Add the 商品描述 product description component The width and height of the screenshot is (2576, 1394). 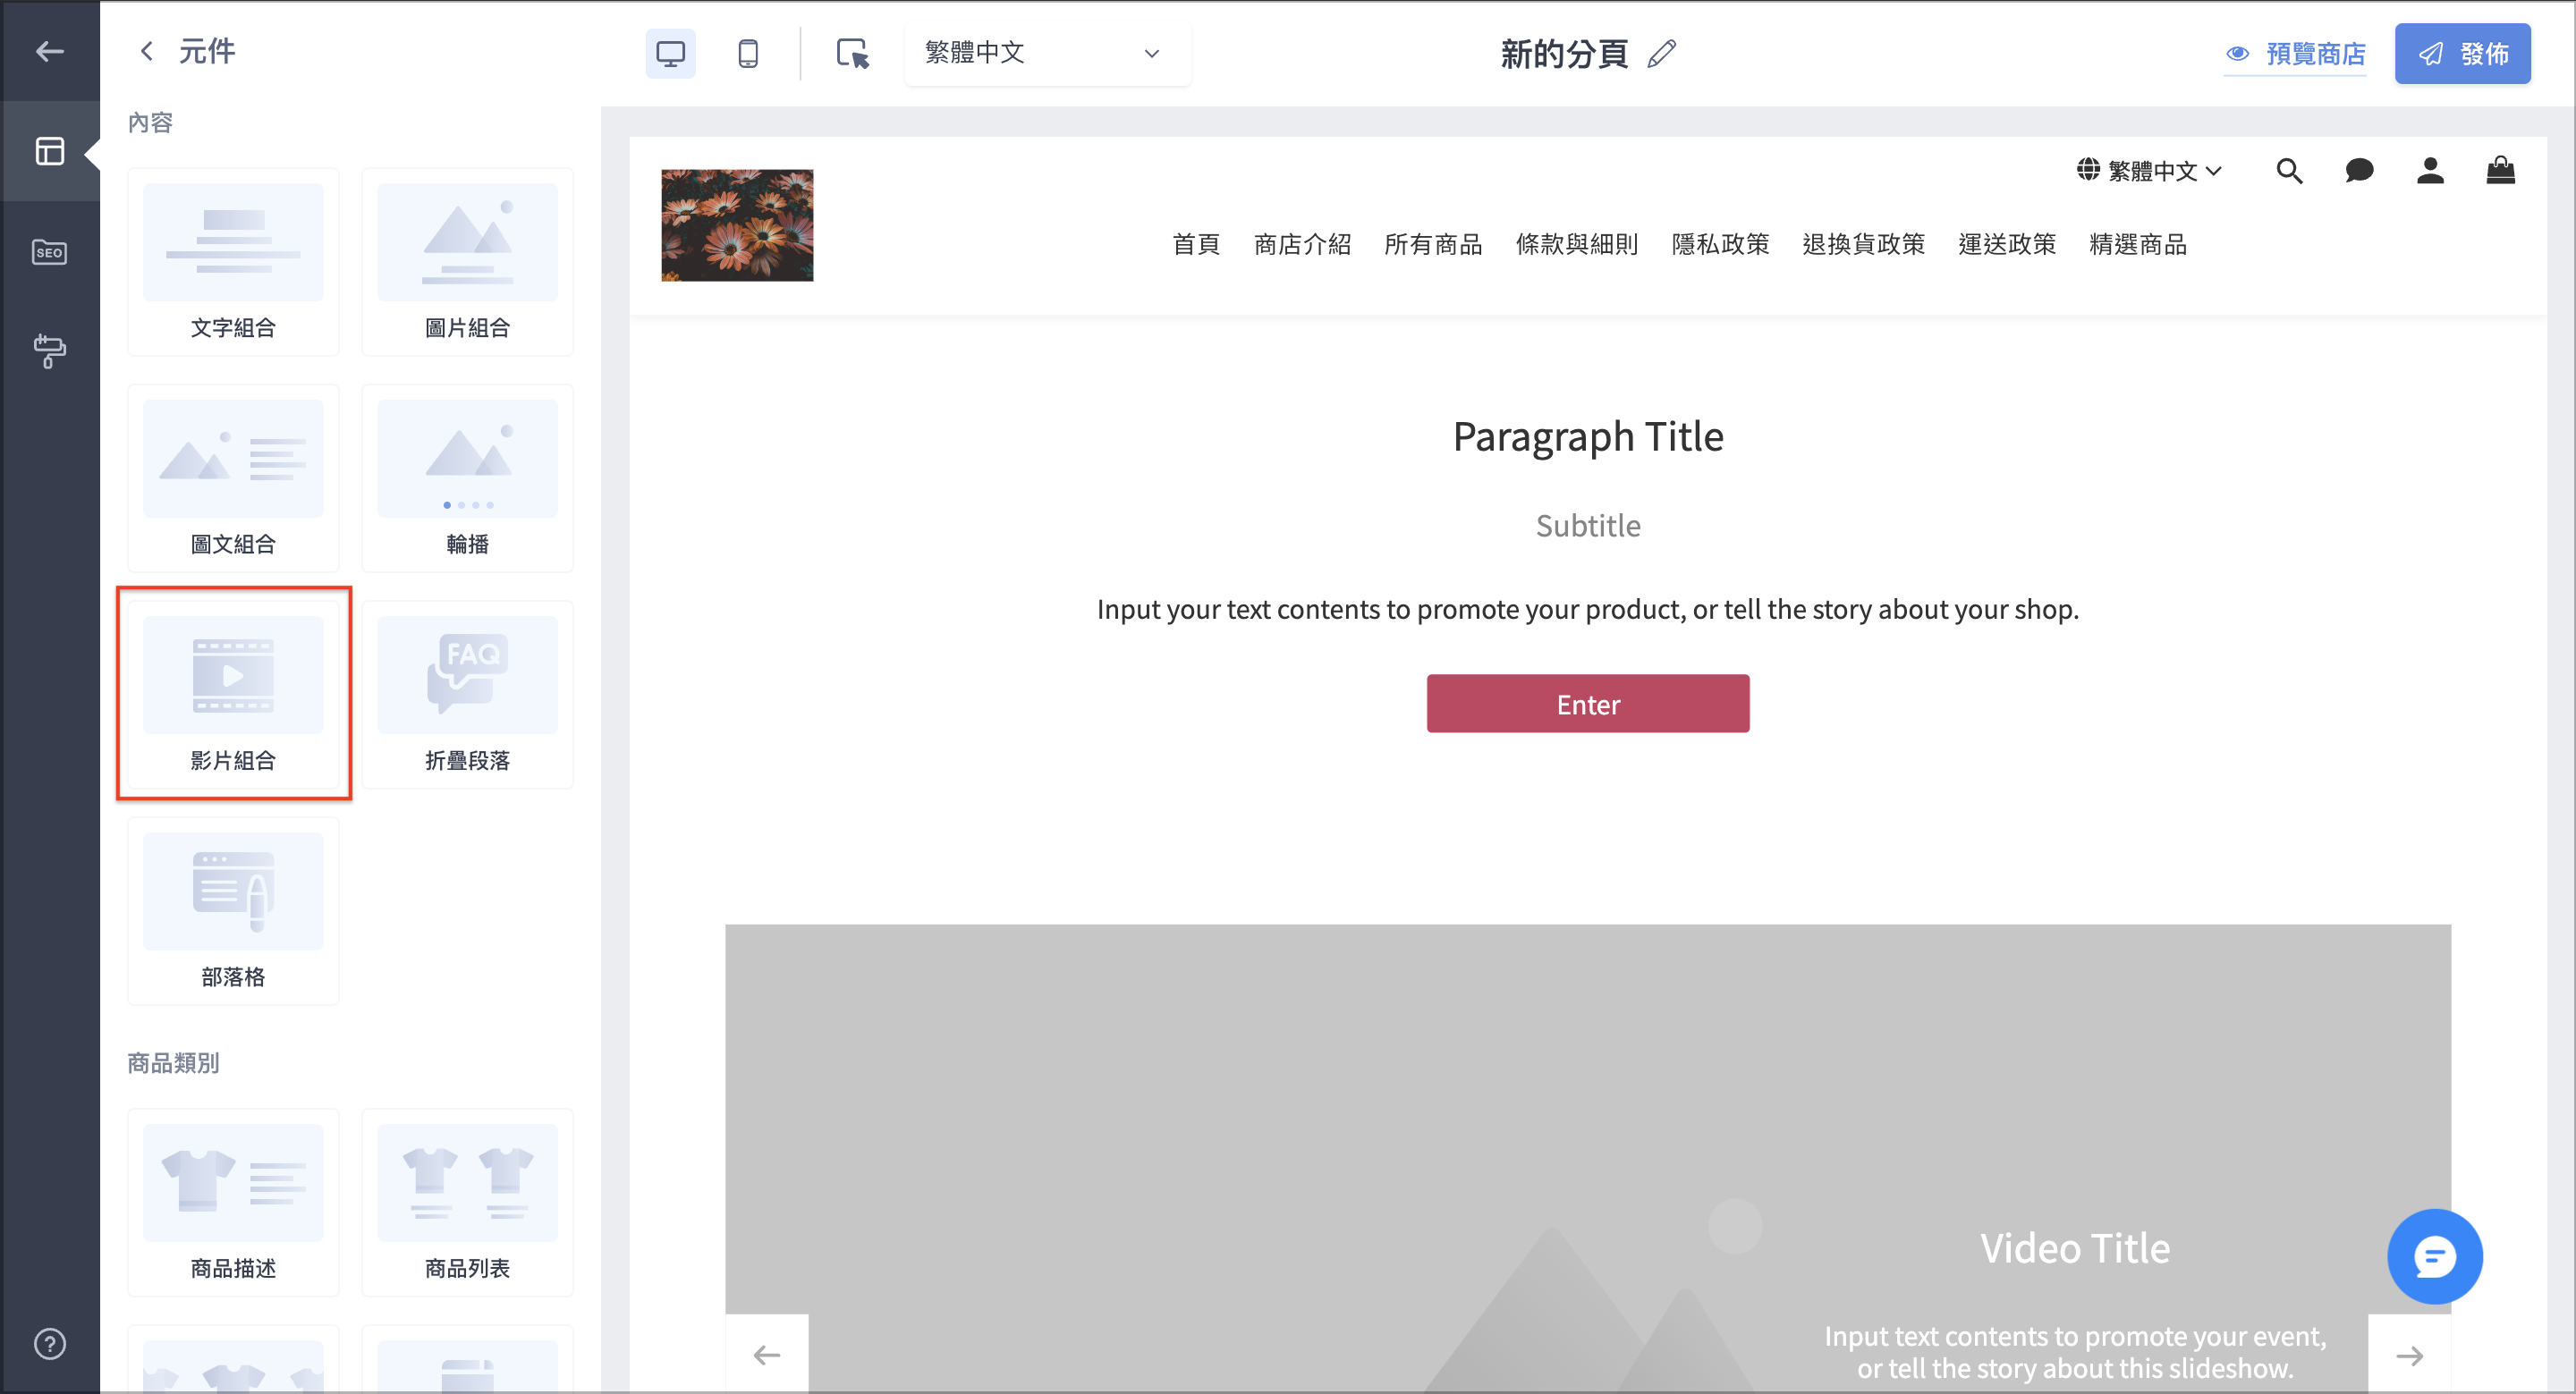(x=233, y=1202)
